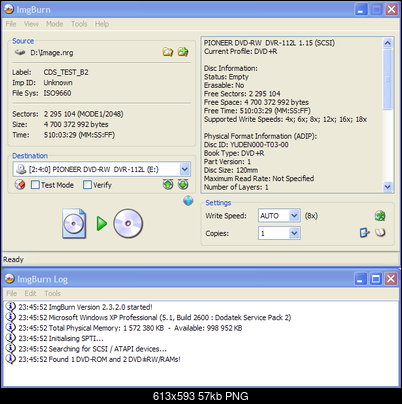
Task: Select the Searching for SCSI / ATAPI log entry
Action: point(93,349)
